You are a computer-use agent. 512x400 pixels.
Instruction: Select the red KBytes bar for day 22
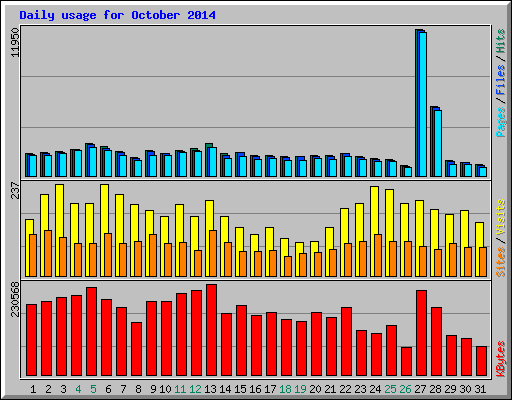coord(346,342)
